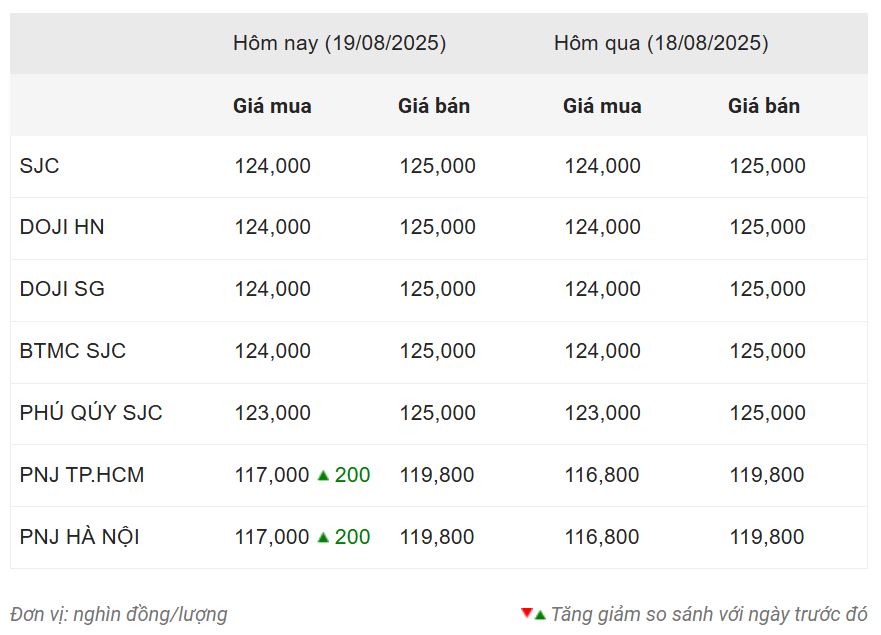Click the Đơn vị: nghìn đồng/lượng note

119,615
